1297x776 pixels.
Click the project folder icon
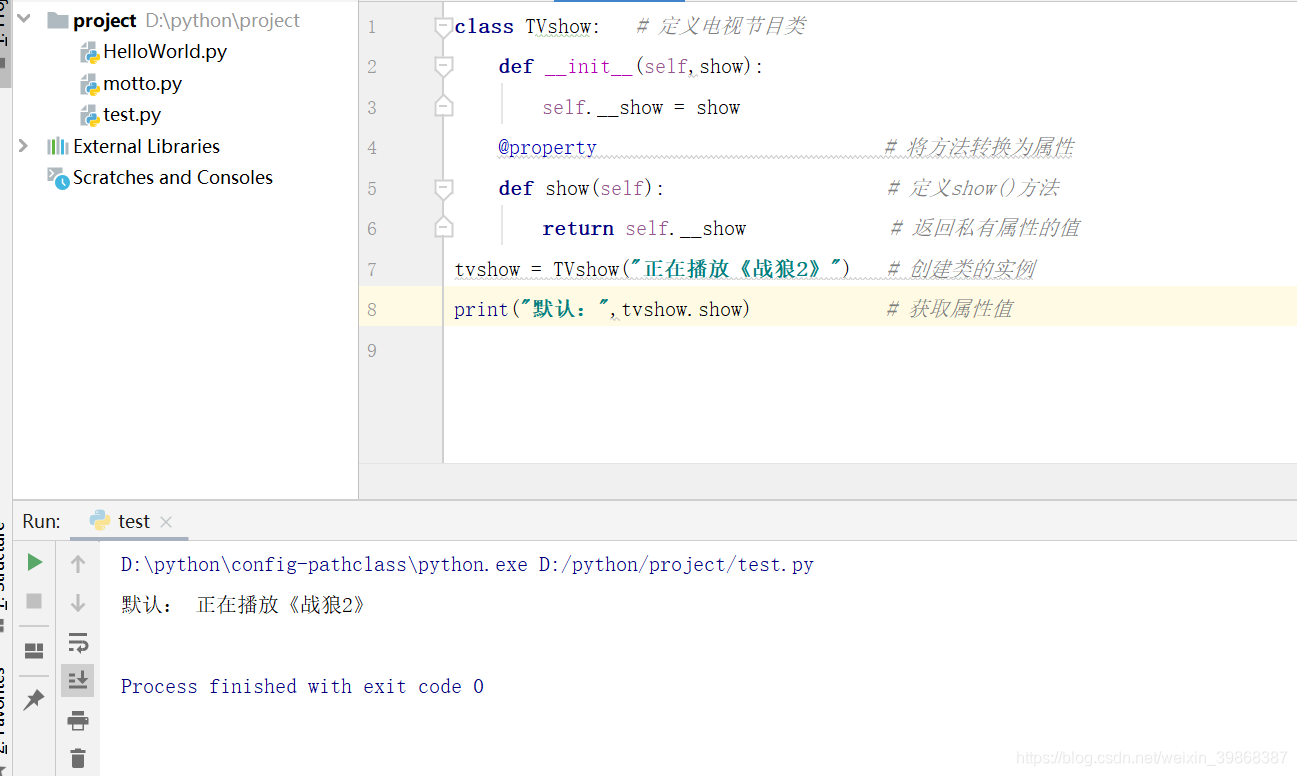coord(58,20)
